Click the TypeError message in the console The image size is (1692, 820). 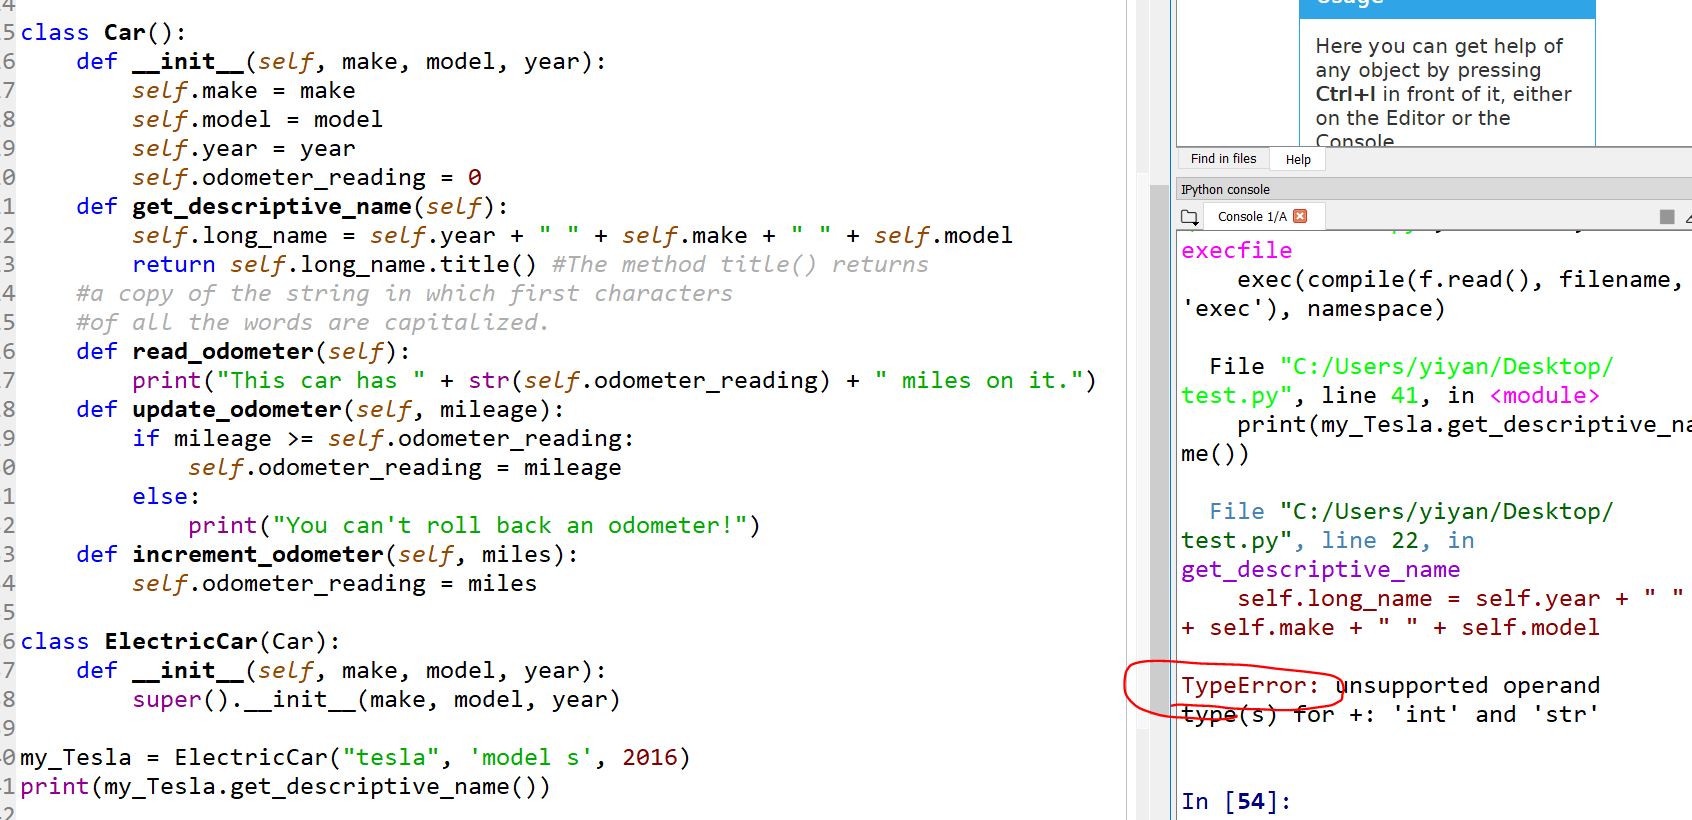click(1390, 699)
